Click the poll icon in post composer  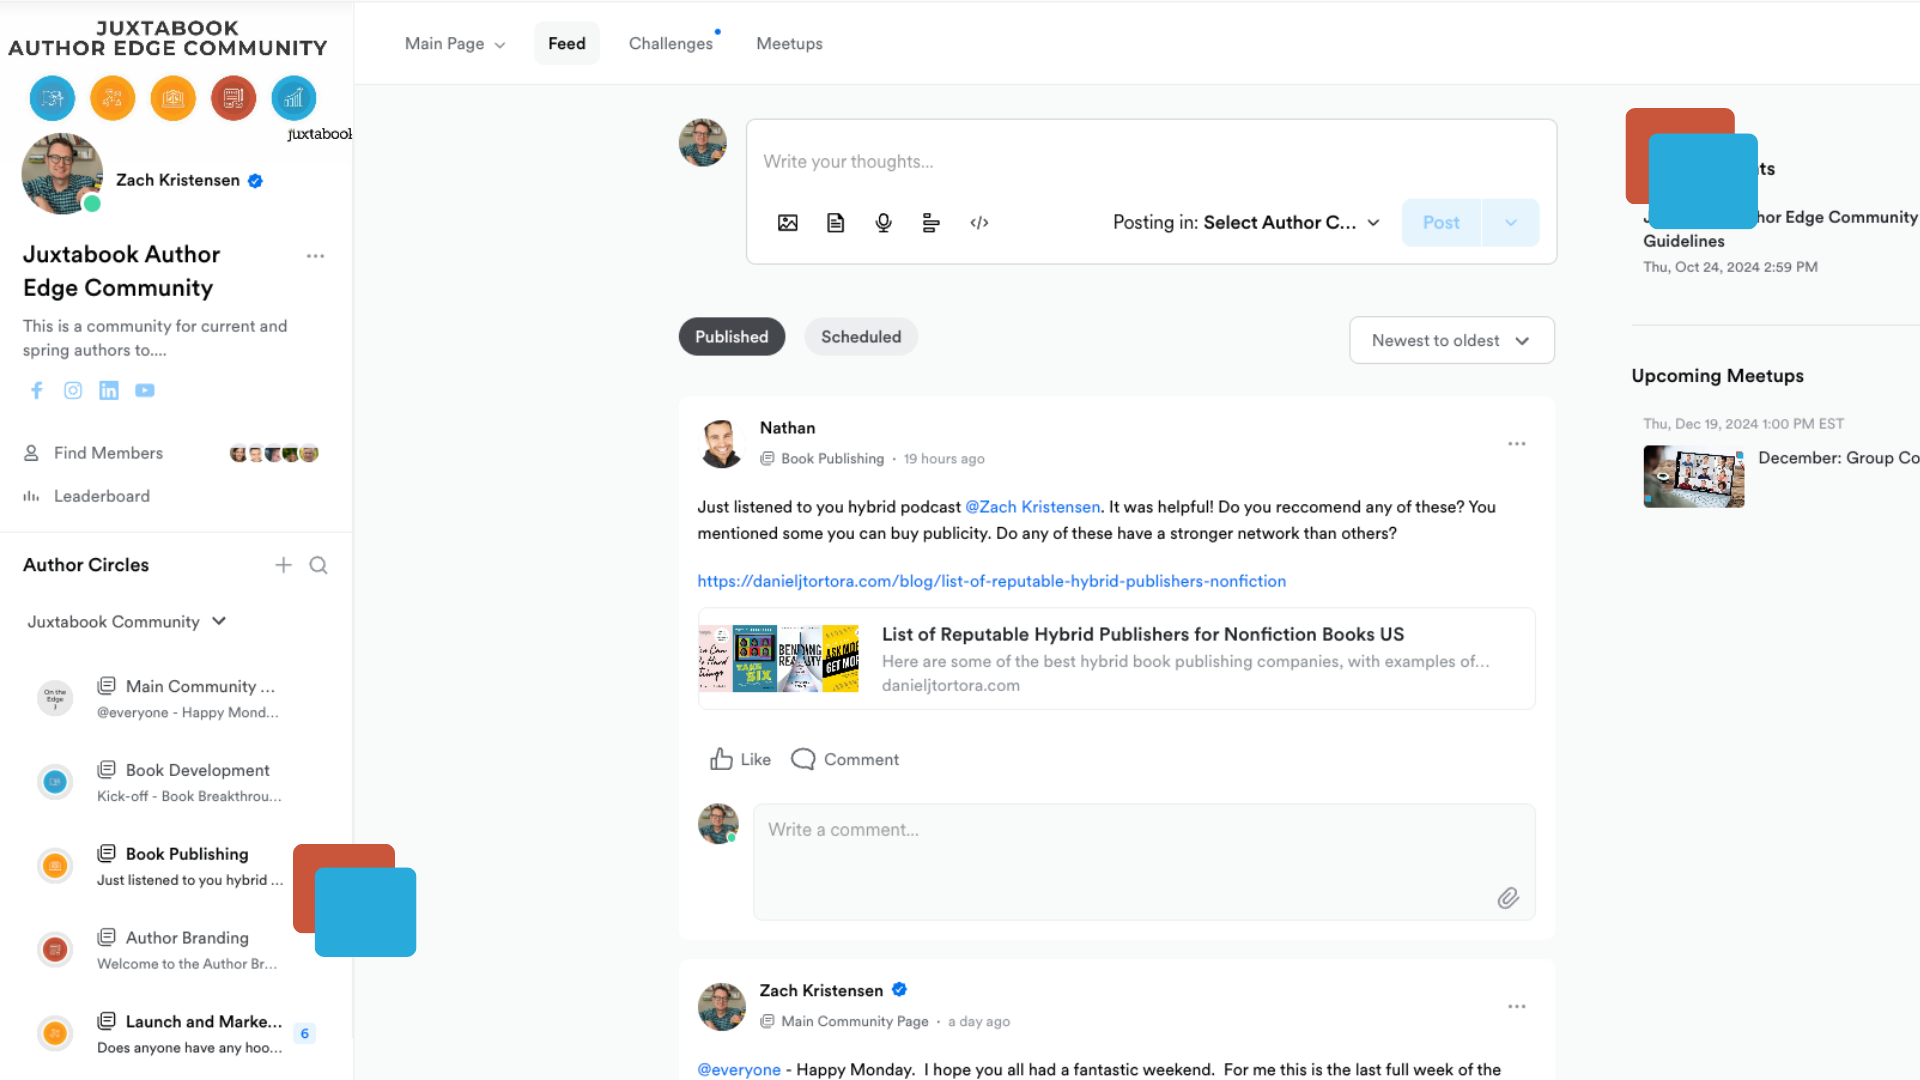pos(931,223)
